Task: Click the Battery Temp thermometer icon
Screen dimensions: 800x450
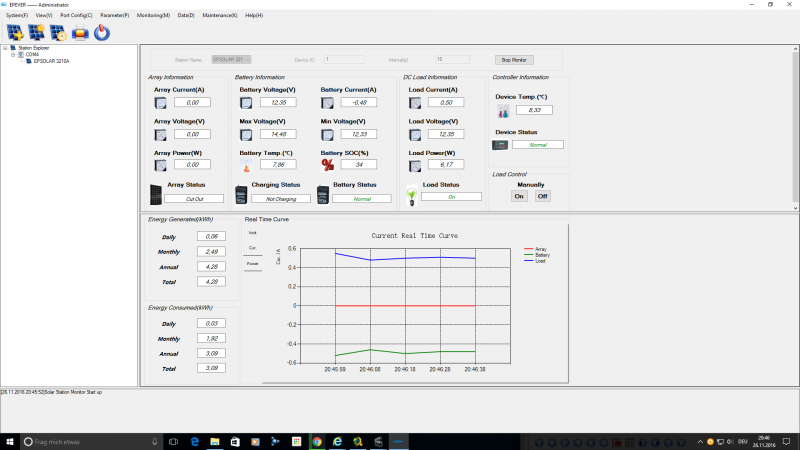Action: [246, 165]
